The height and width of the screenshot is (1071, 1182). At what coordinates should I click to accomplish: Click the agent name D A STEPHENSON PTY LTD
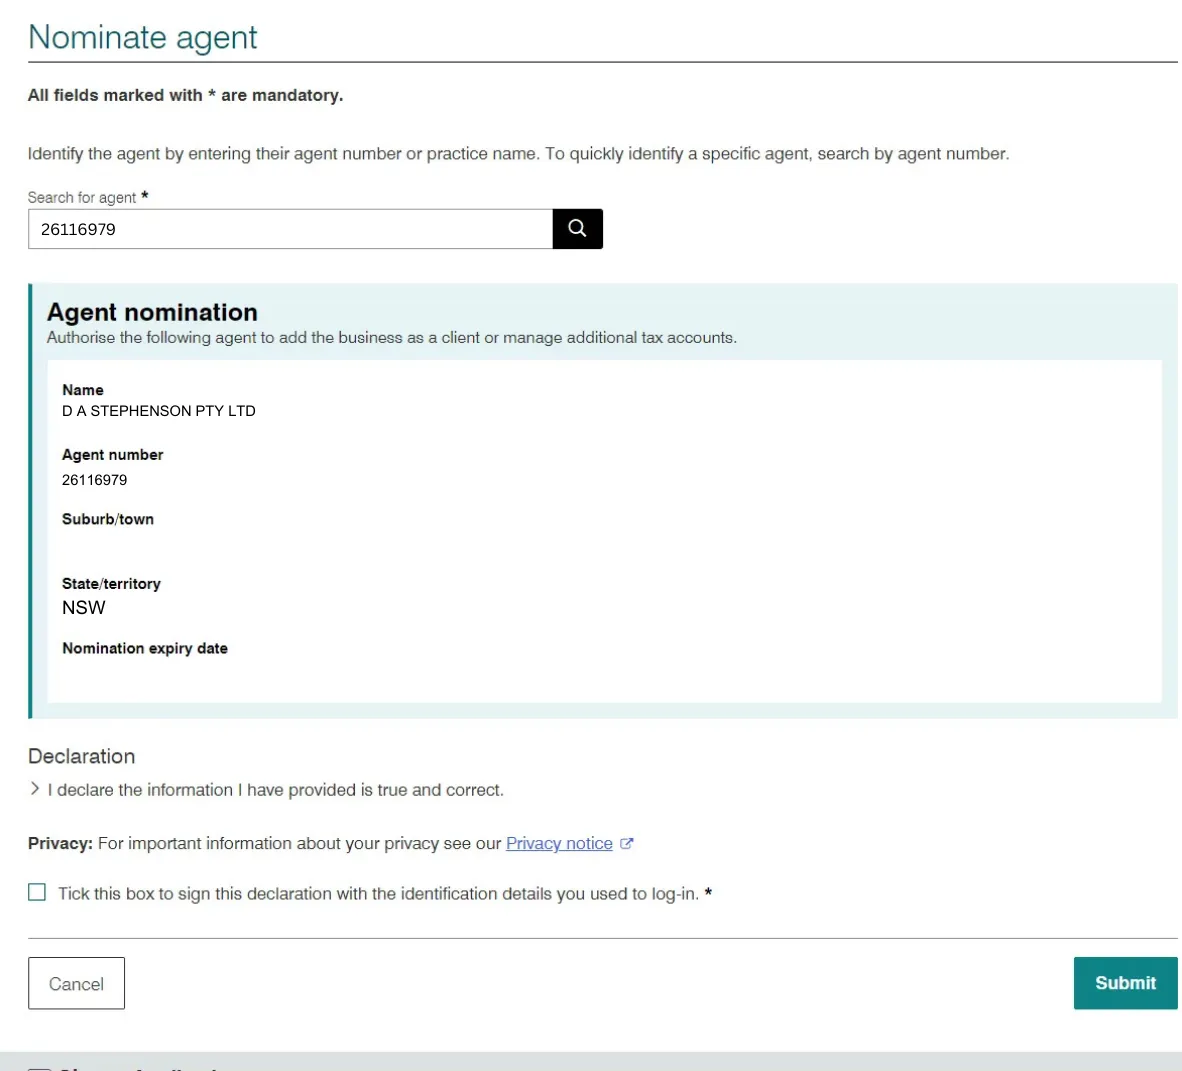point(158,411)
